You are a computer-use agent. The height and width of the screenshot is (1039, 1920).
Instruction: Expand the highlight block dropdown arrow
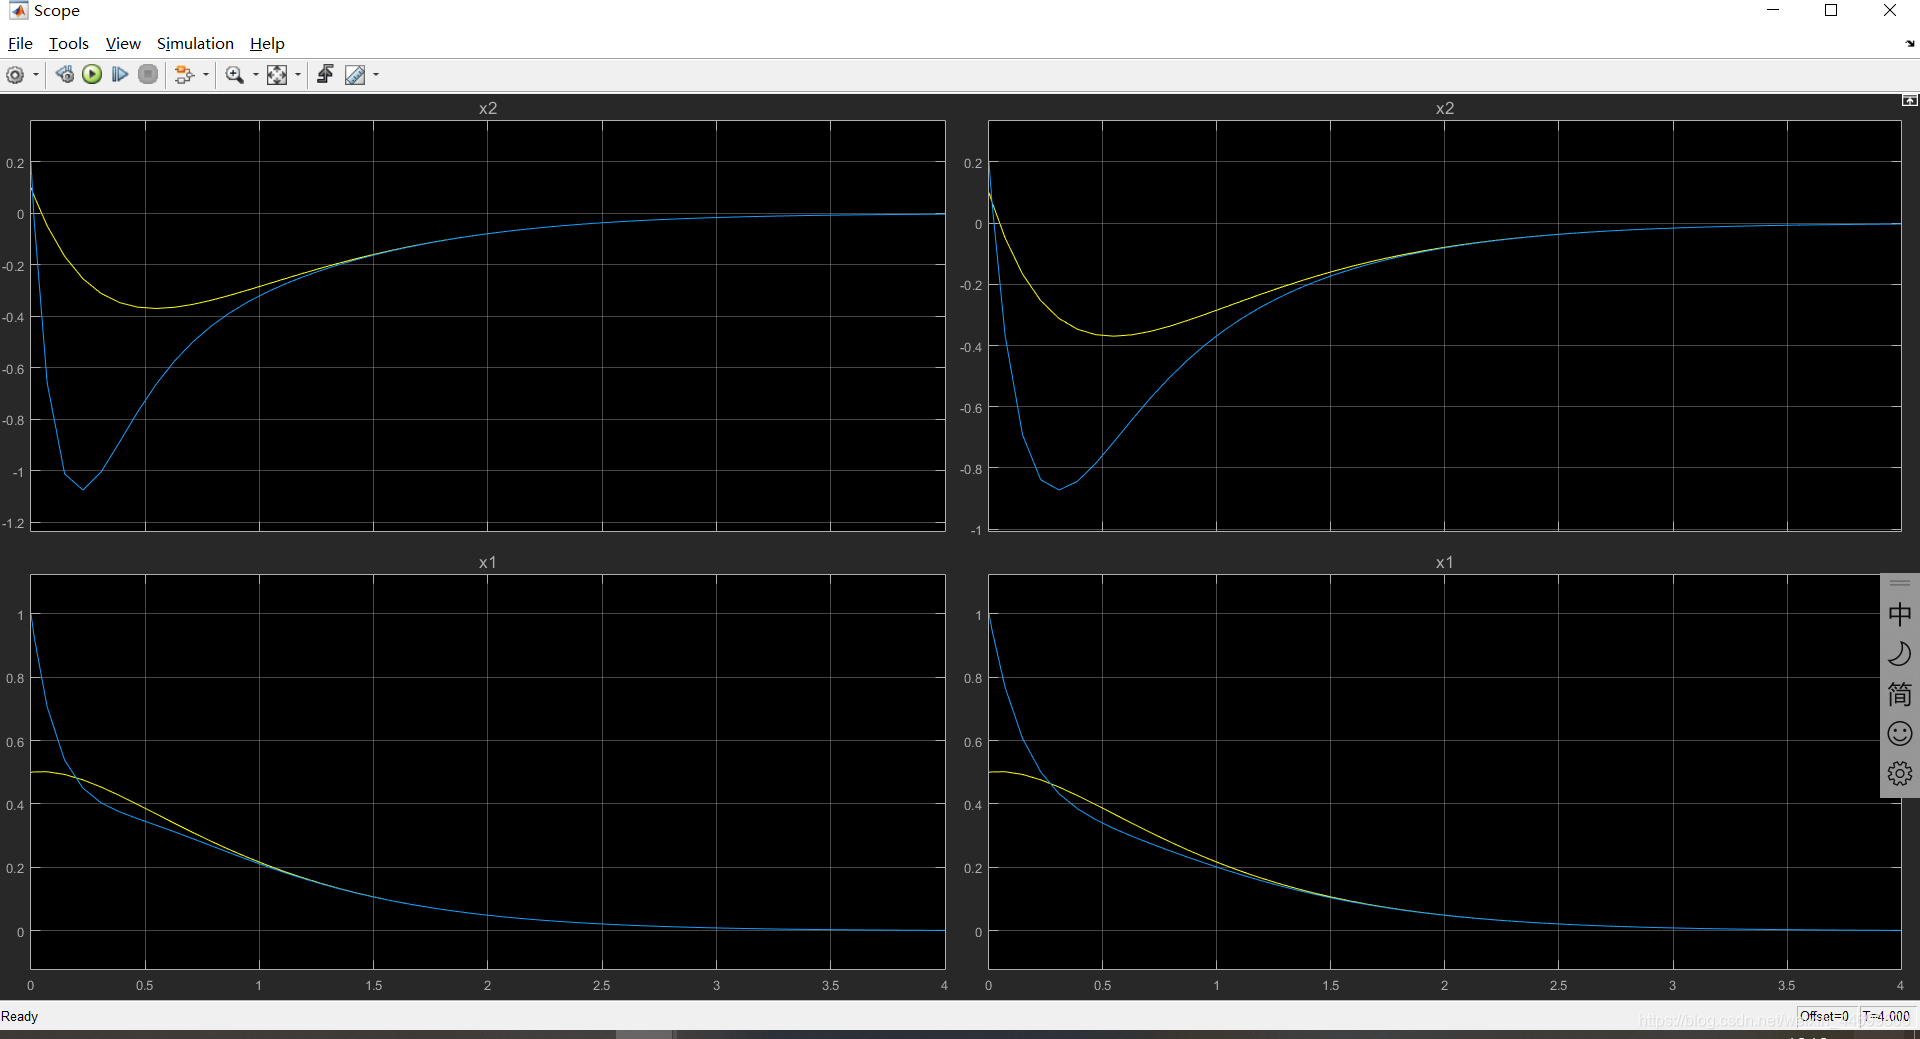[x=206, y=75]
